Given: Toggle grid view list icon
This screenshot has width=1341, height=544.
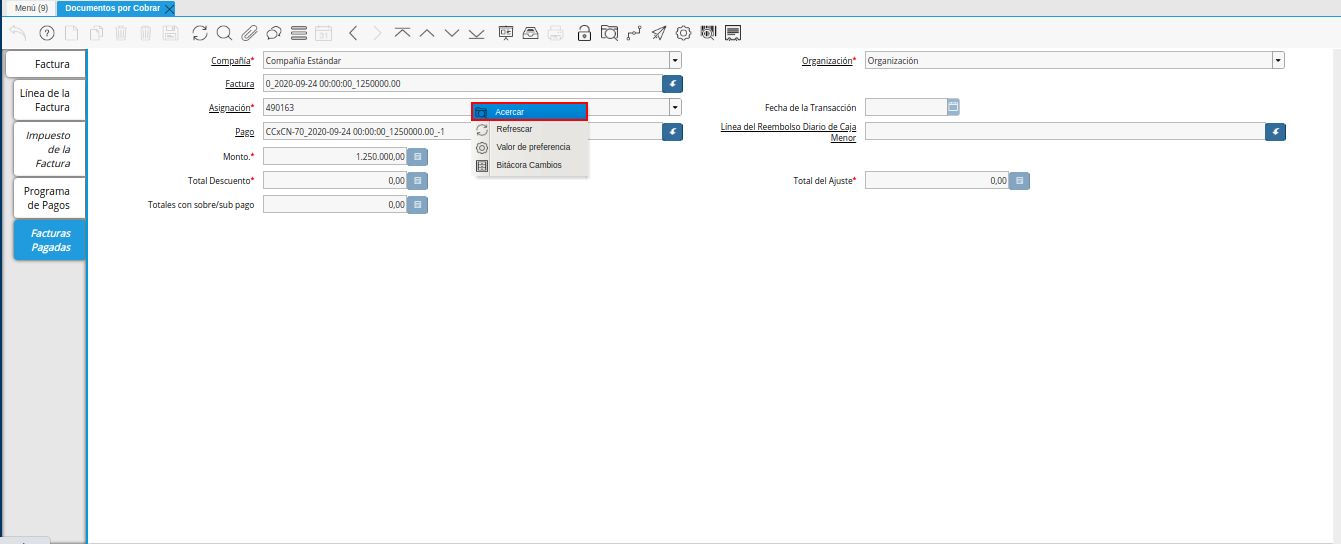Looking at the screenshot, I should point(298,33).
